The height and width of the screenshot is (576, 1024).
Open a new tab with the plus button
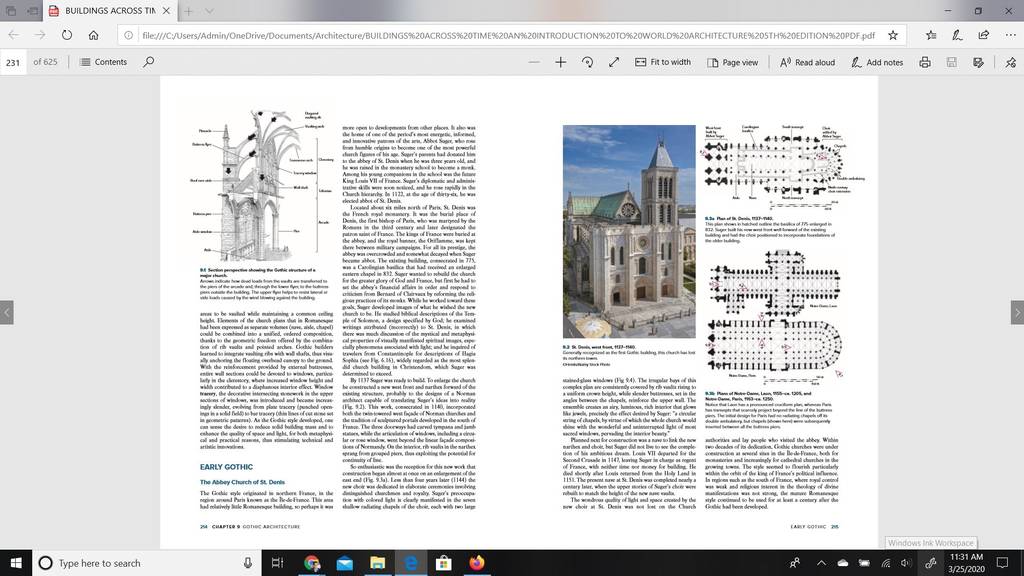point(188,11)
